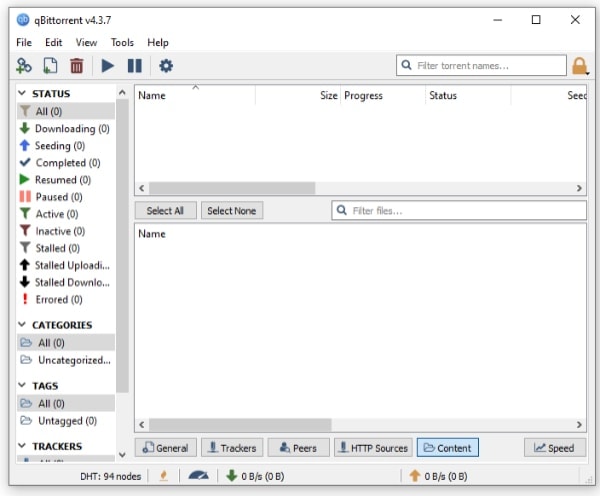Select the Seeding (0) status filter

point(65,146)
